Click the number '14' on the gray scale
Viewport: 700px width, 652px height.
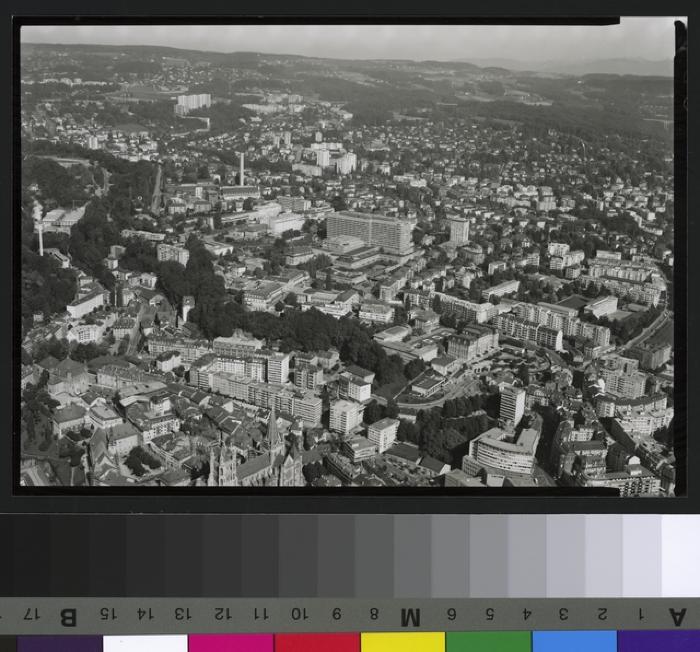coord(145,614)
